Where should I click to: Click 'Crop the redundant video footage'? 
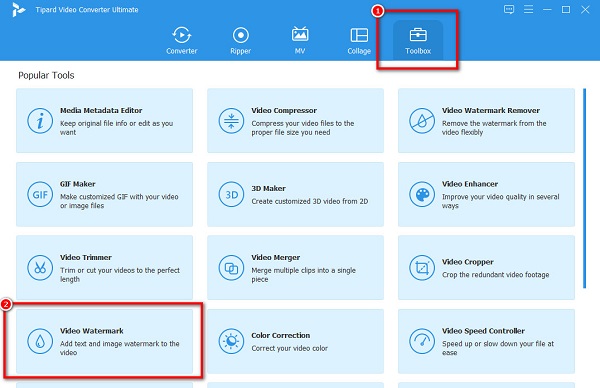pyautogui.click(x=496, y=275)
